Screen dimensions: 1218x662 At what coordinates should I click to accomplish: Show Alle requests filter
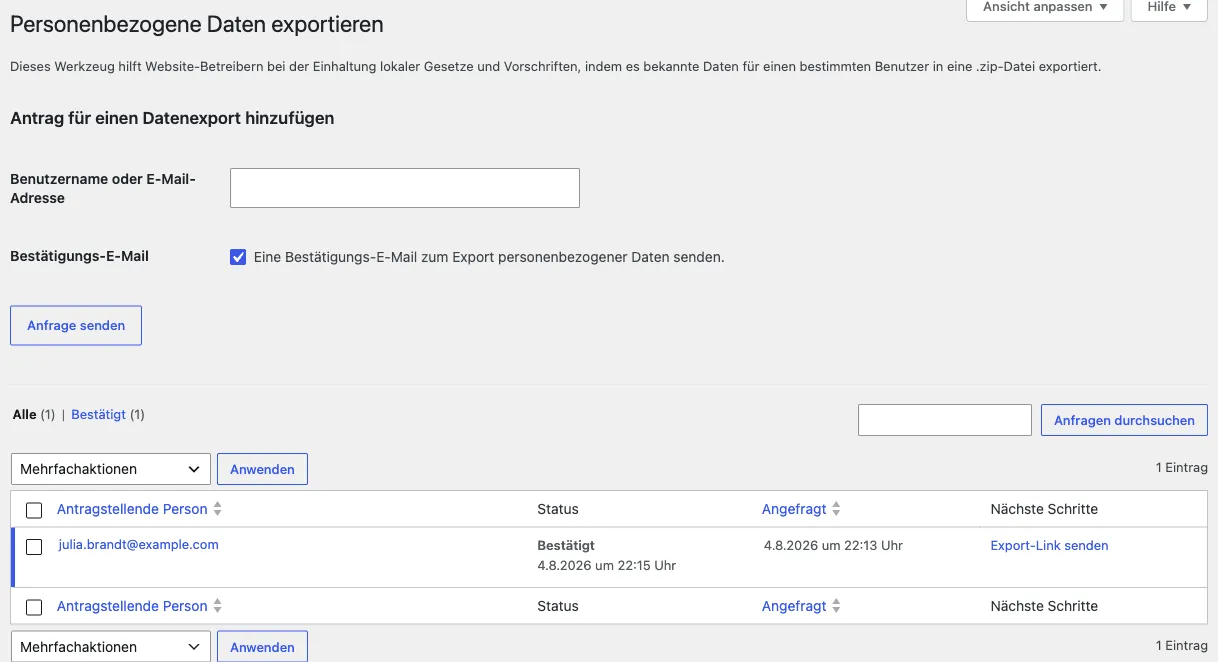click(24, 414)
